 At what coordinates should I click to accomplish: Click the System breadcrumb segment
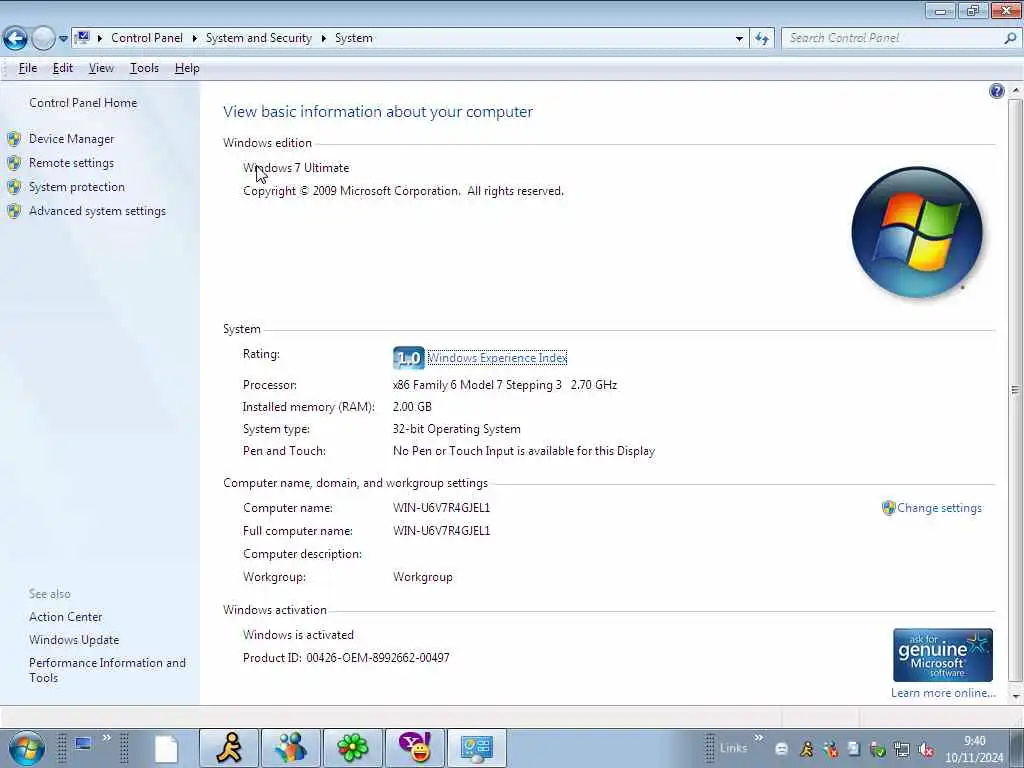pos(354,39)
